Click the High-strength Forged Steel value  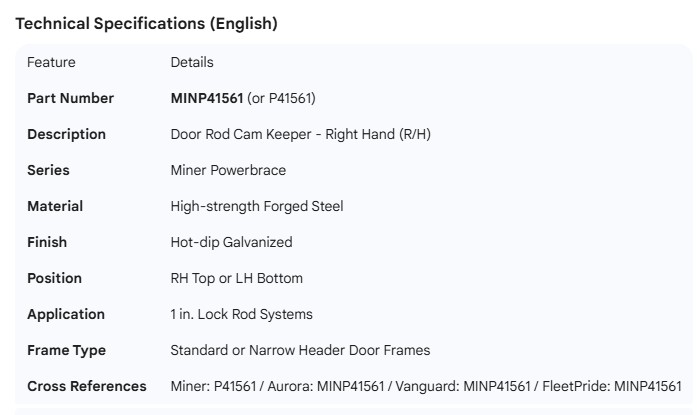coord(257,206)
